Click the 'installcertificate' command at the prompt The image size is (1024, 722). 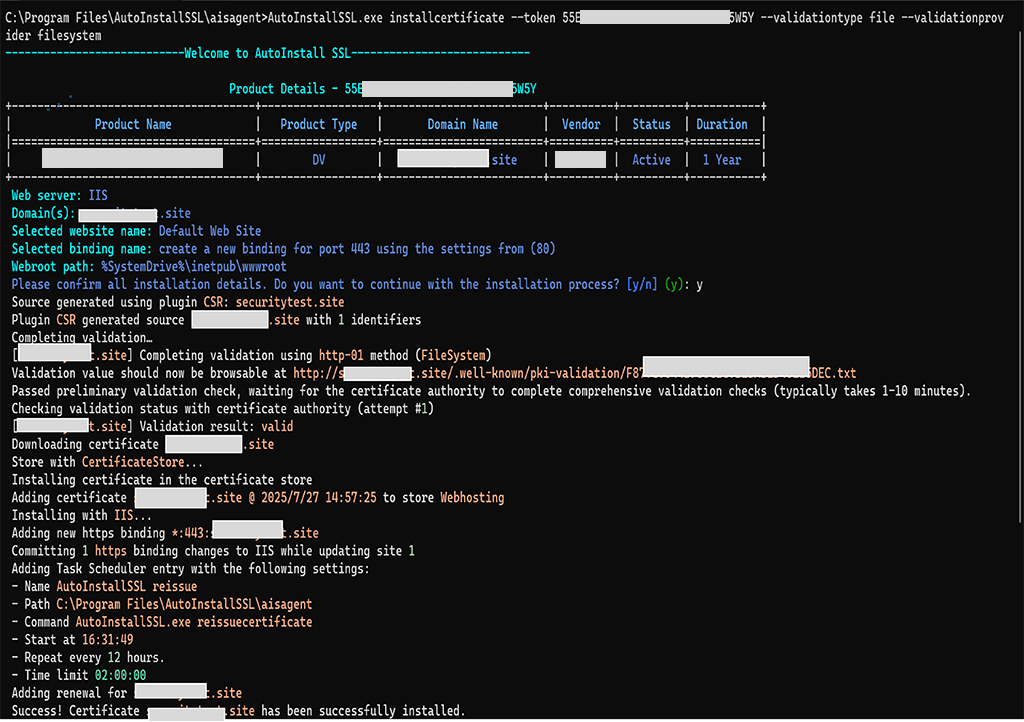tap(447, 18)
